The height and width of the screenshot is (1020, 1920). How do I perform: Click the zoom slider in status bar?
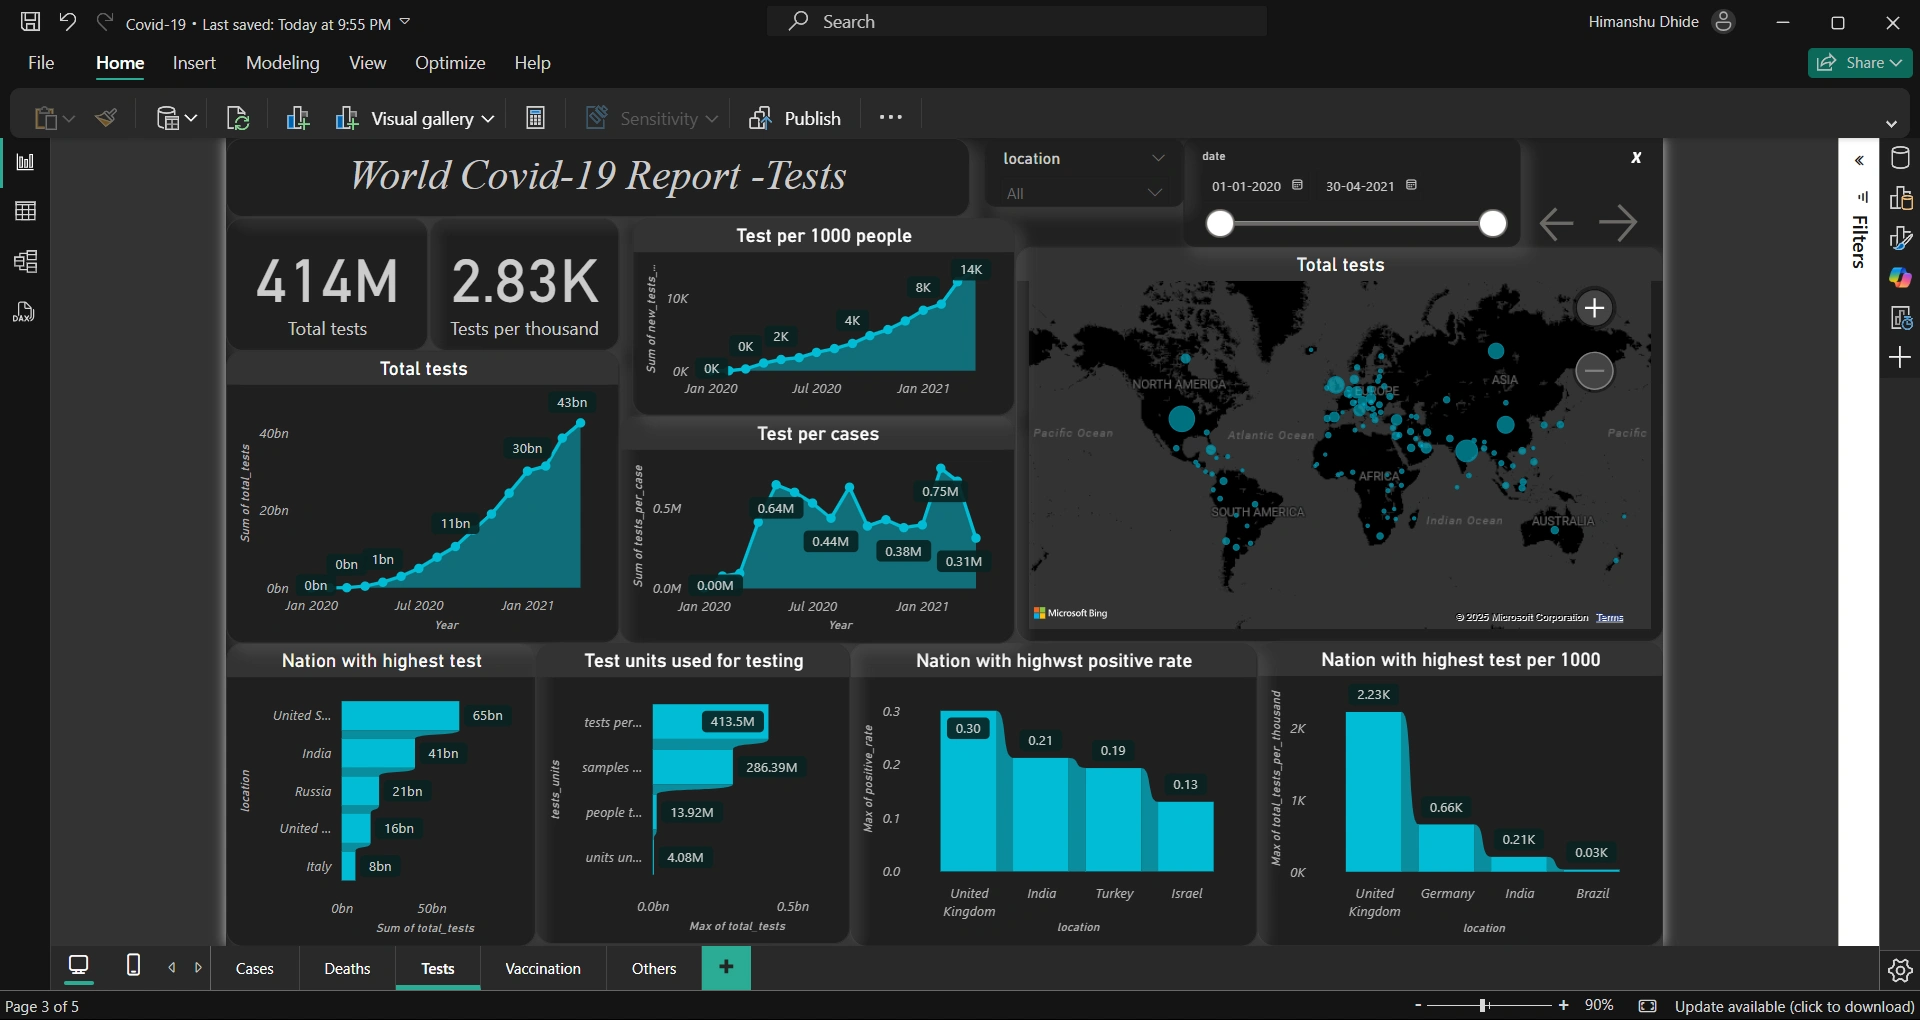coord(1490,1005)
